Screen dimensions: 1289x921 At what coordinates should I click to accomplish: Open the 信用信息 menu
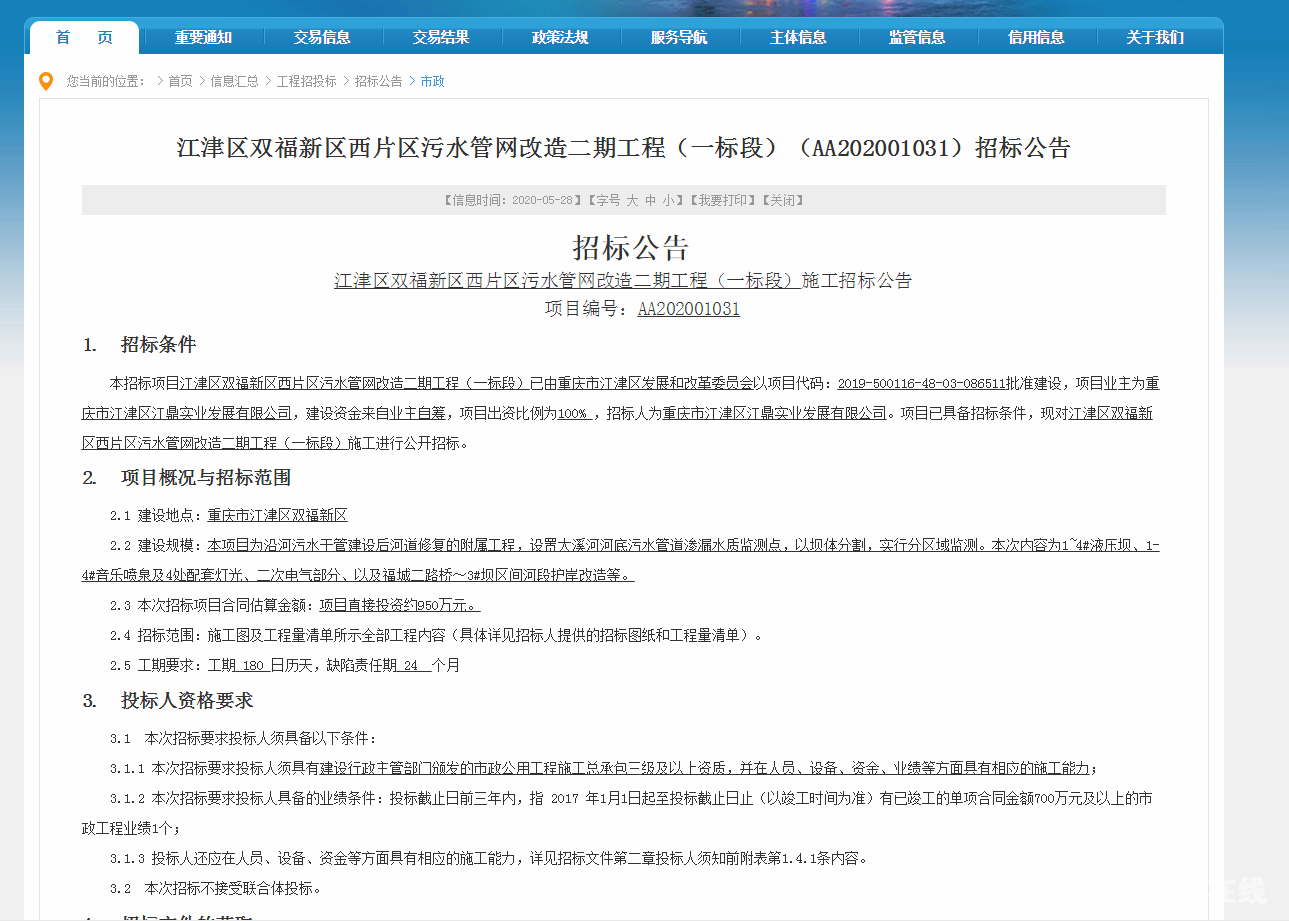pyautogui.click(x=1036, y=37)
